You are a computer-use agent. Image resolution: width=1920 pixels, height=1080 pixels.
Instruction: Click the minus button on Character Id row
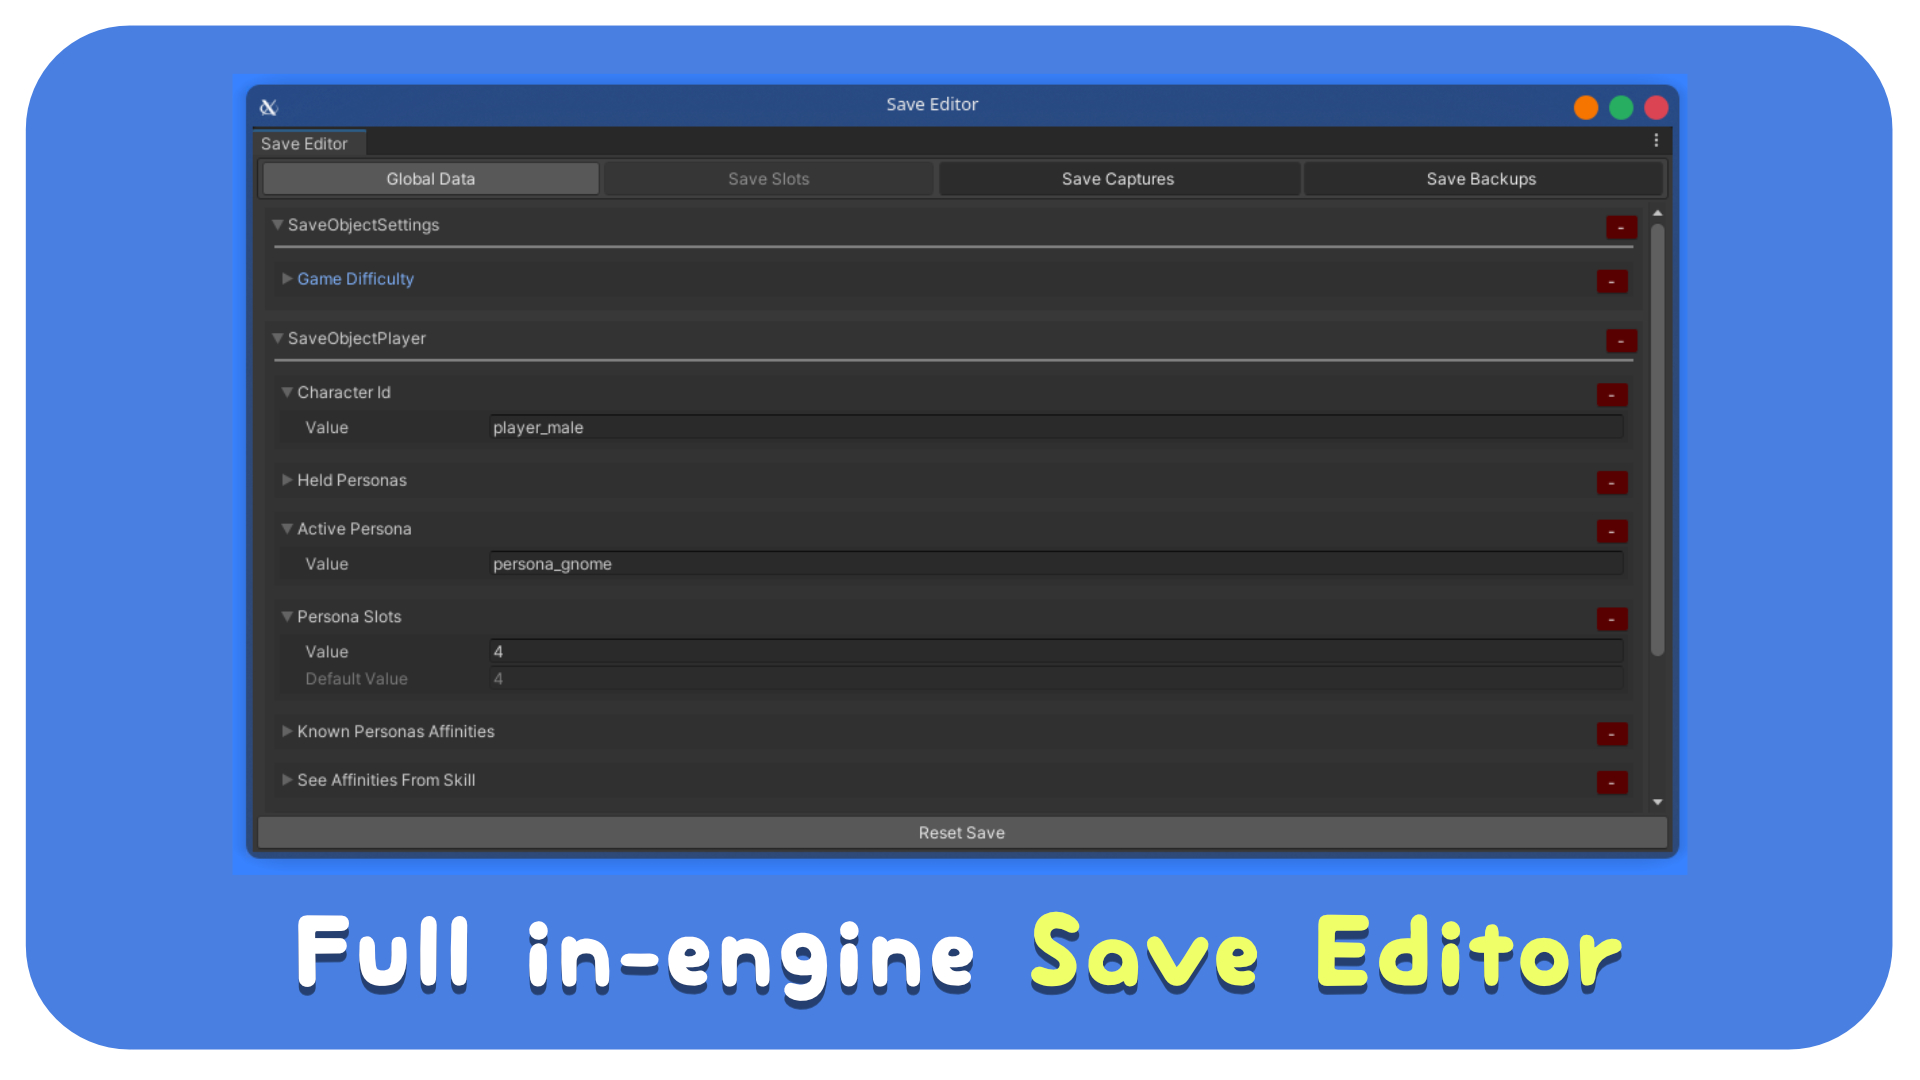point(1611,395)
